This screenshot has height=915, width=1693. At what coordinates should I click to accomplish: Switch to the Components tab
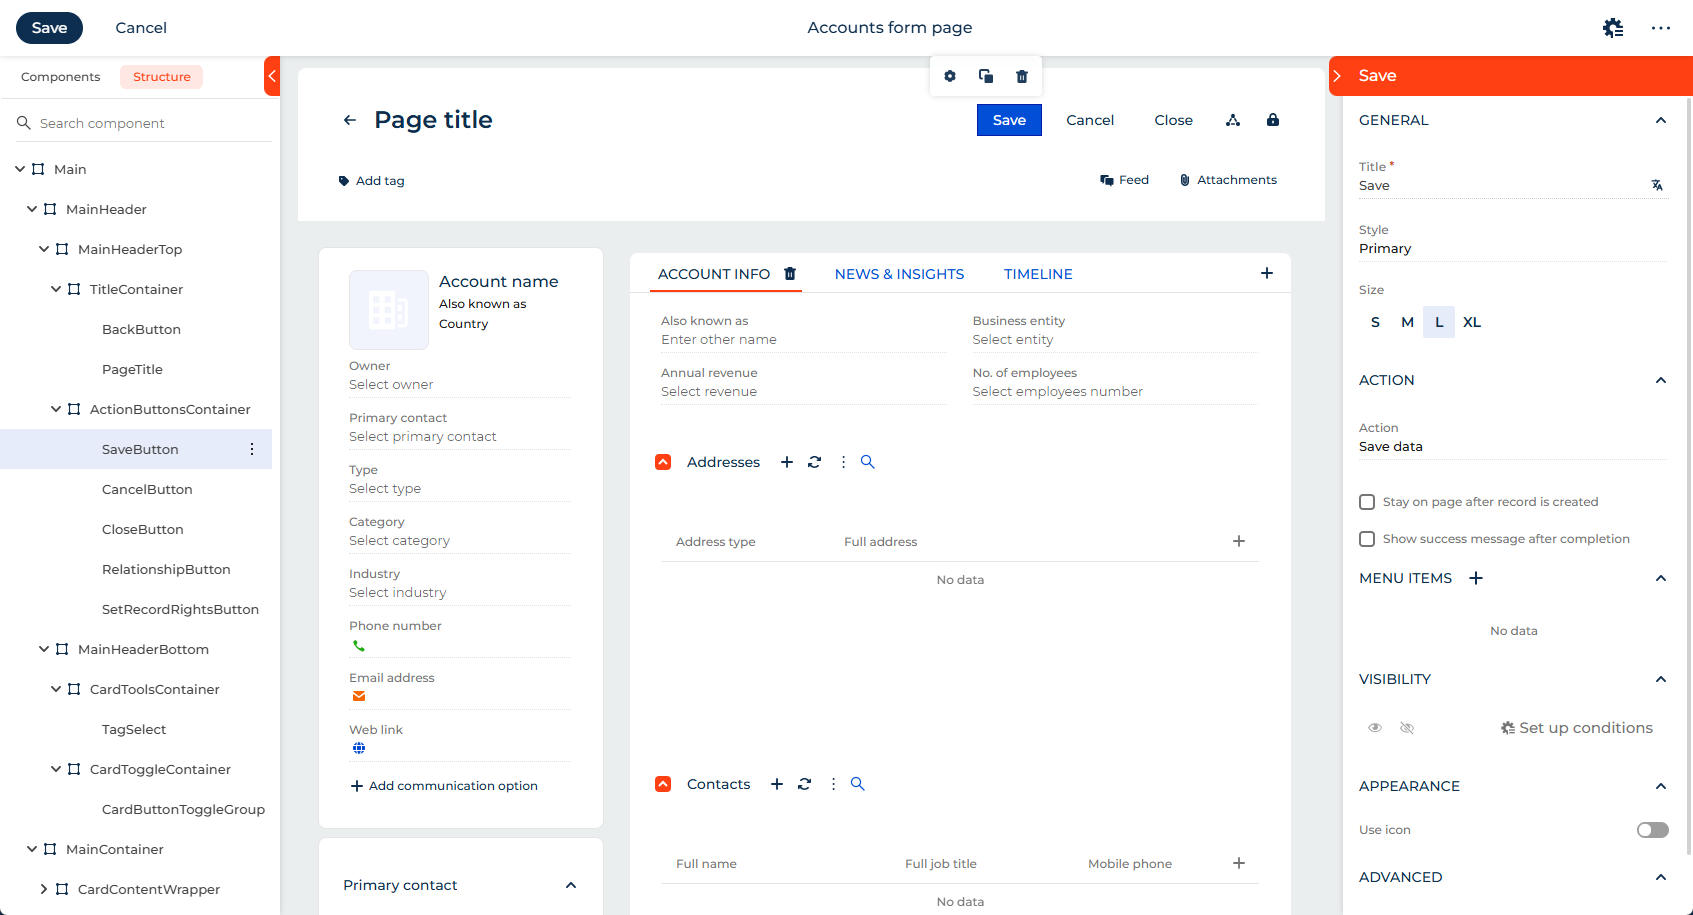point(60,77)
